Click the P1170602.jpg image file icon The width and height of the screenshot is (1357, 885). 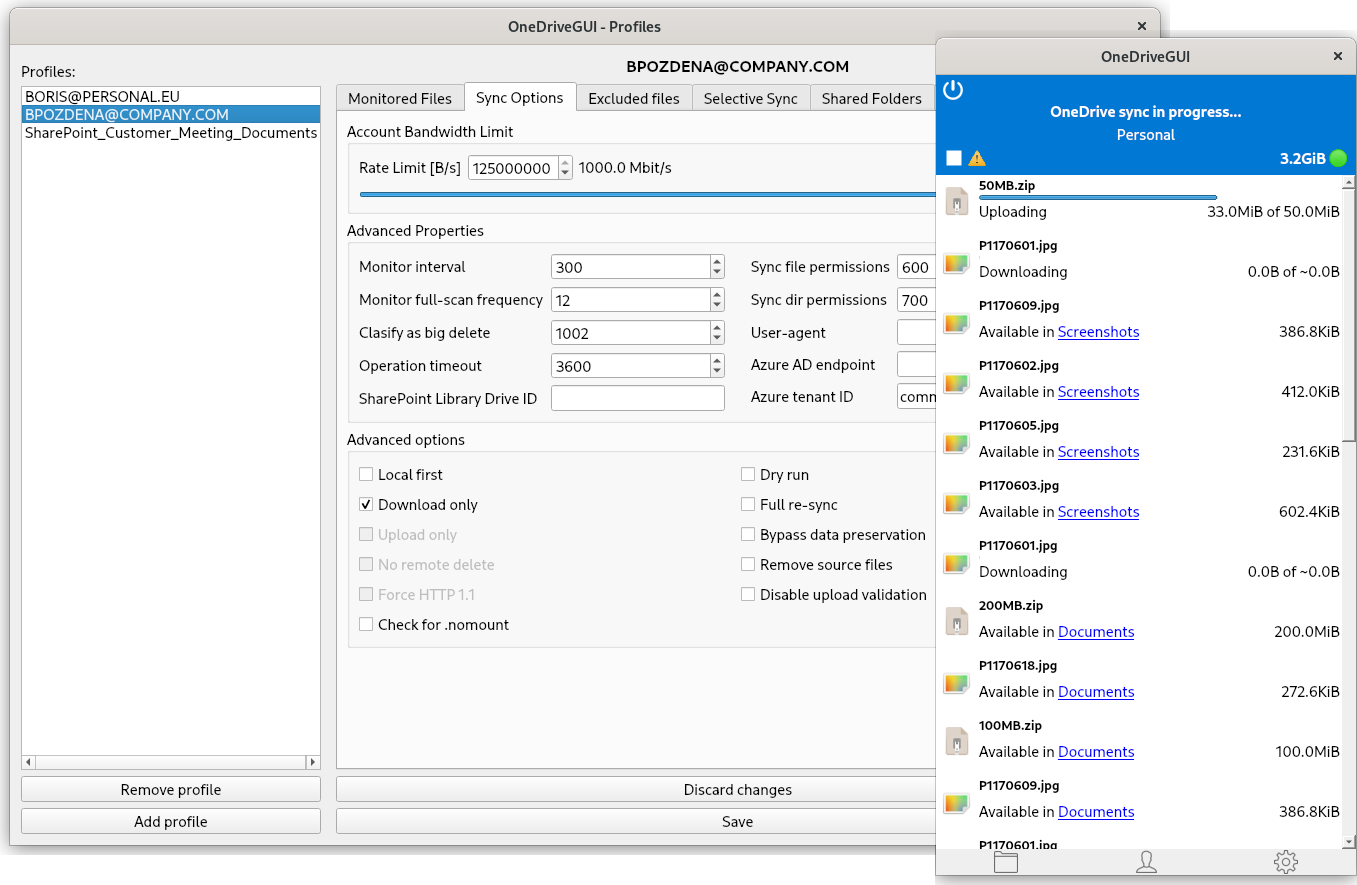click(958, 382)
